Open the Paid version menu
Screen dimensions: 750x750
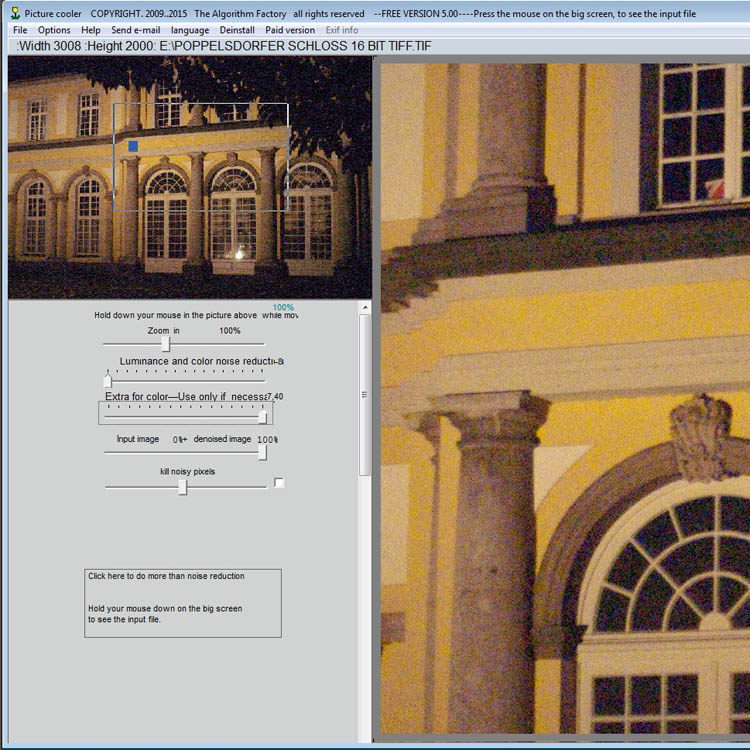click(290, 30)
